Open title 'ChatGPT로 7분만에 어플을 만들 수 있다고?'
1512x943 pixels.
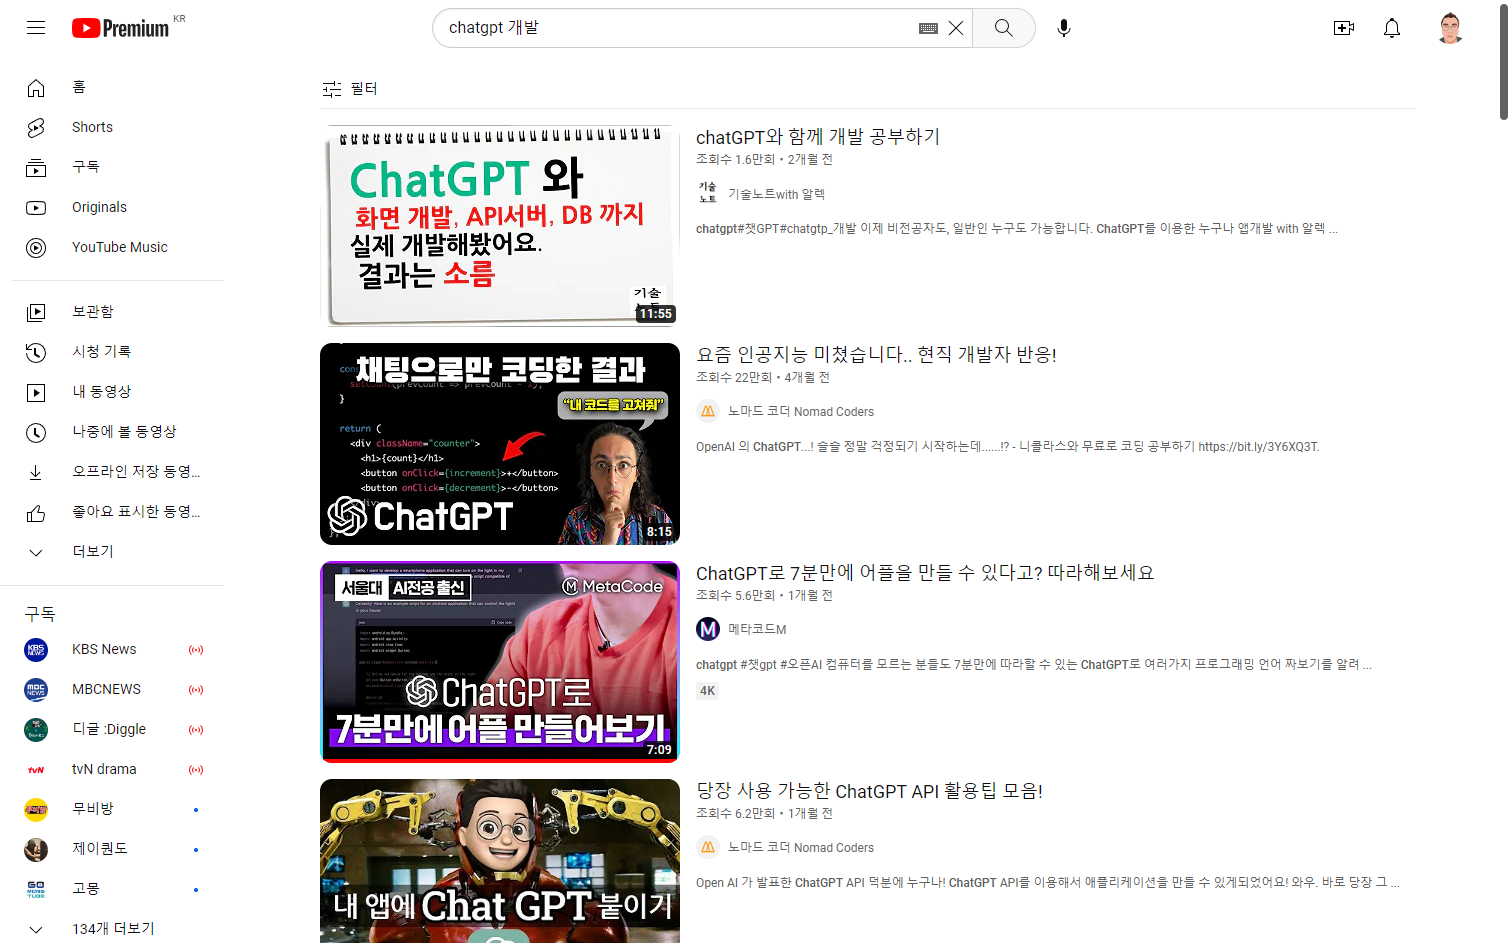point(925,573)
